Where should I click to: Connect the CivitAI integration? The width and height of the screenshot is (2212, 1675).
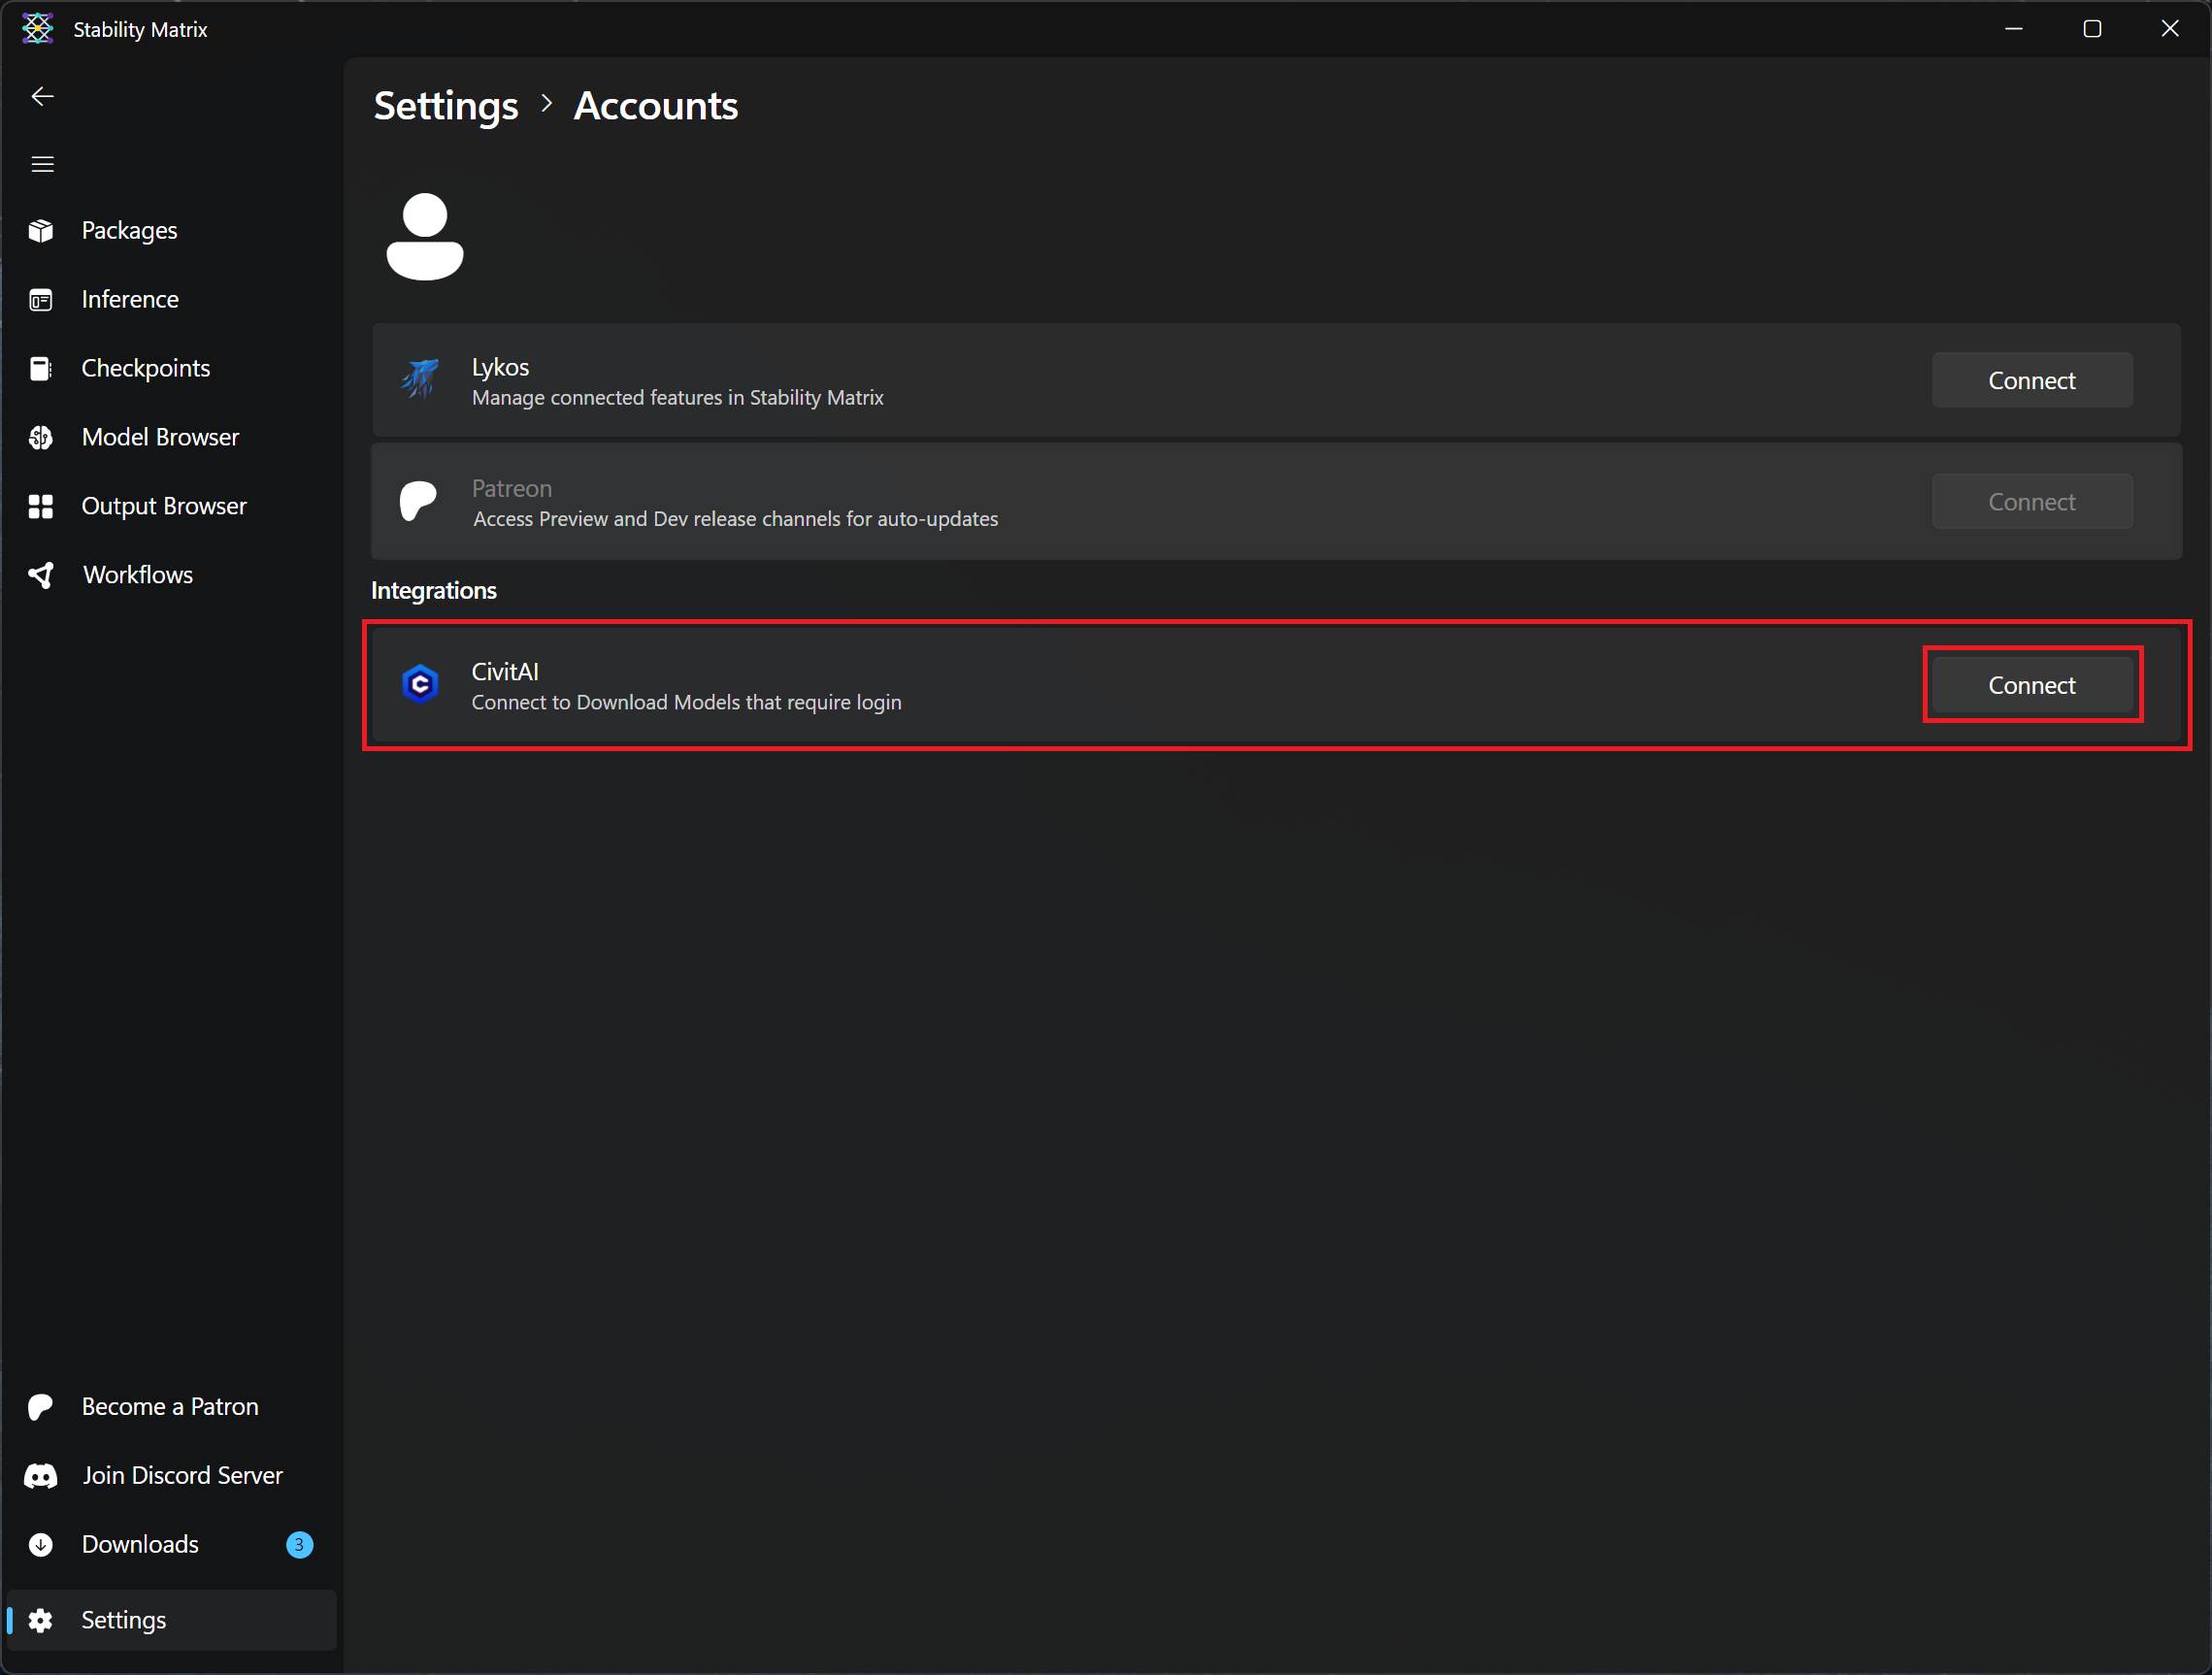(2031, 685)
